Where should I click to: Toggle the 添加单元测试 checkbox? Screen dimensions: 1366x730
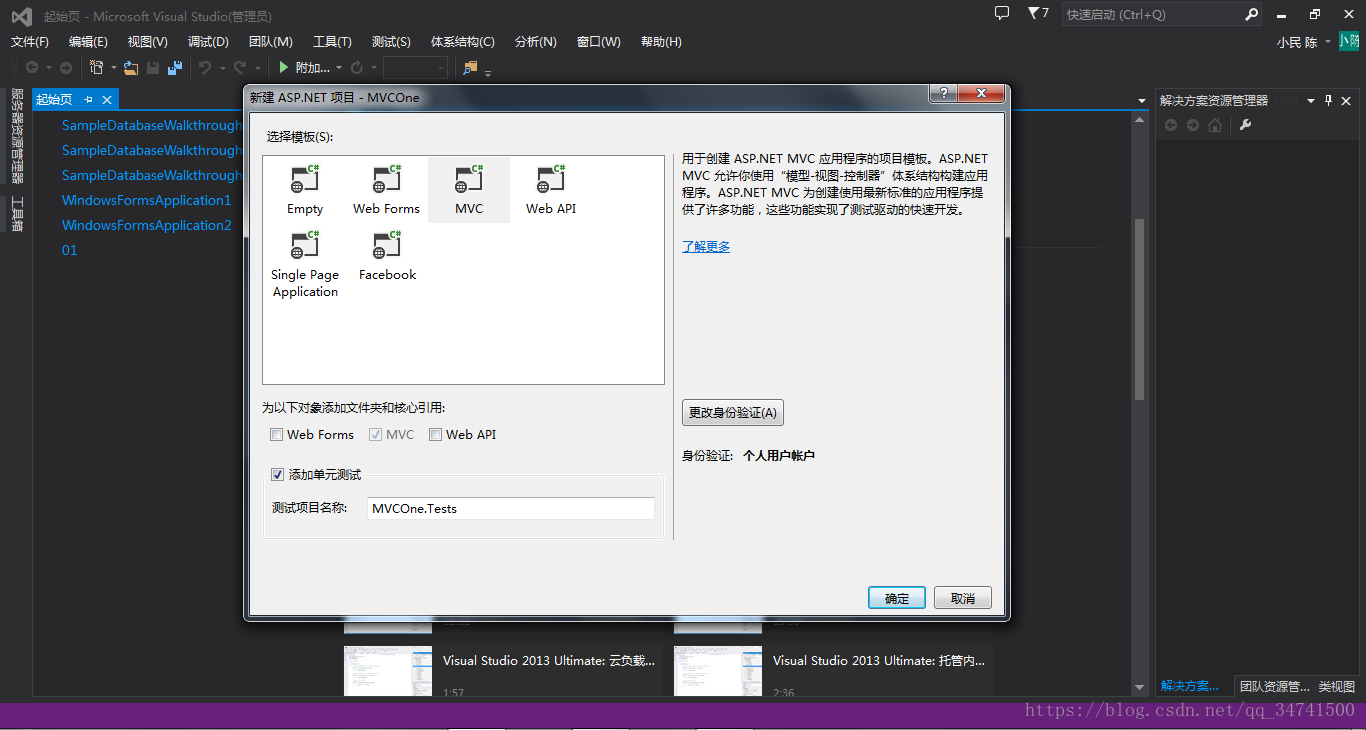pos(278,475)
